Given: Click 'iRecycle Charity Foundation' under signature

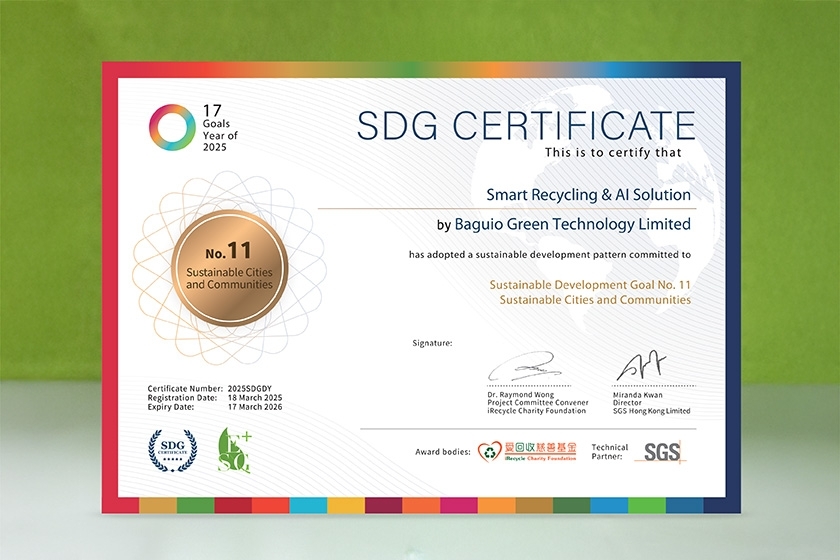Looking at the screenshot, I should (536, 410).
